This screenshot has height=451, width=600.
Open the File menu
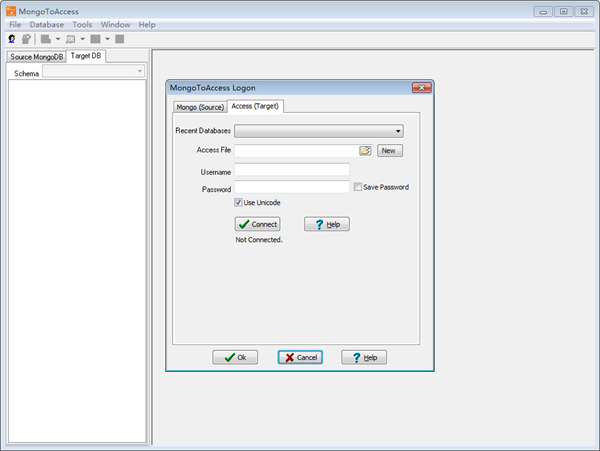click(15, 24)
